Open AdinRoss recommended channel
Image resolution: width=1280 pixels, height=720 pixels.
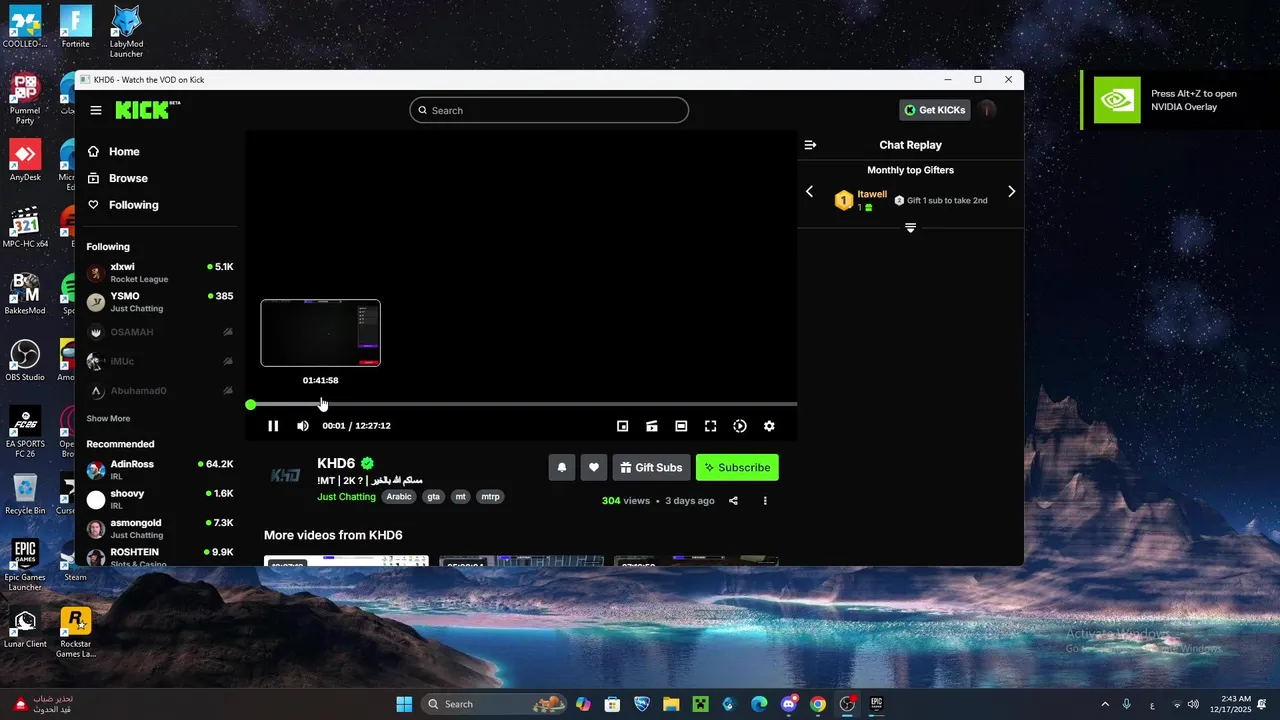(160, 470)
